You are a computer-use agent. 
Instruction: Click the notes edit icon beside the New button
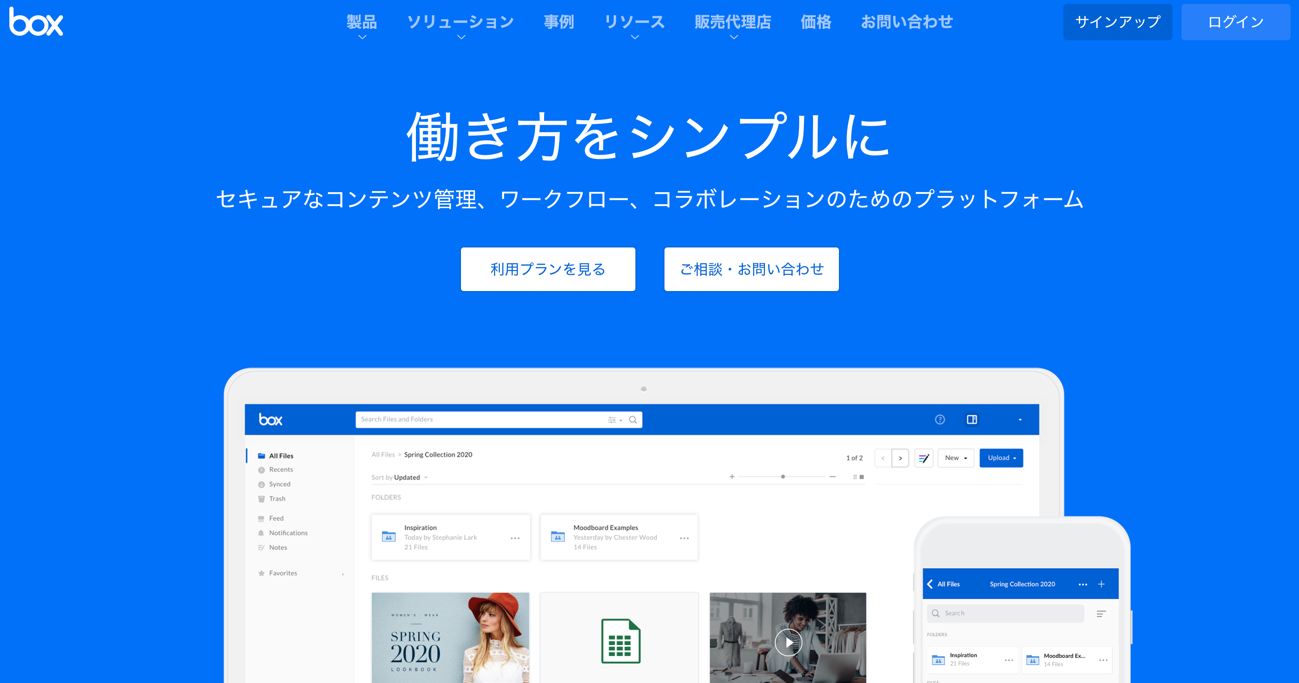tap(924, 458)
